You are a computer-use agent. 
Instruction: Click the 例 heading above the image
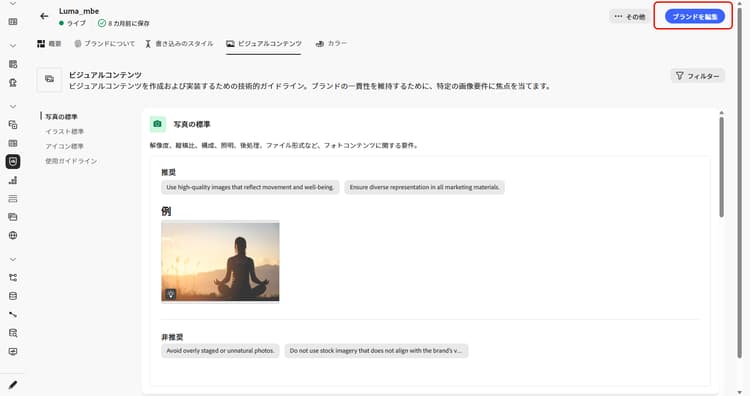(166, 211)
